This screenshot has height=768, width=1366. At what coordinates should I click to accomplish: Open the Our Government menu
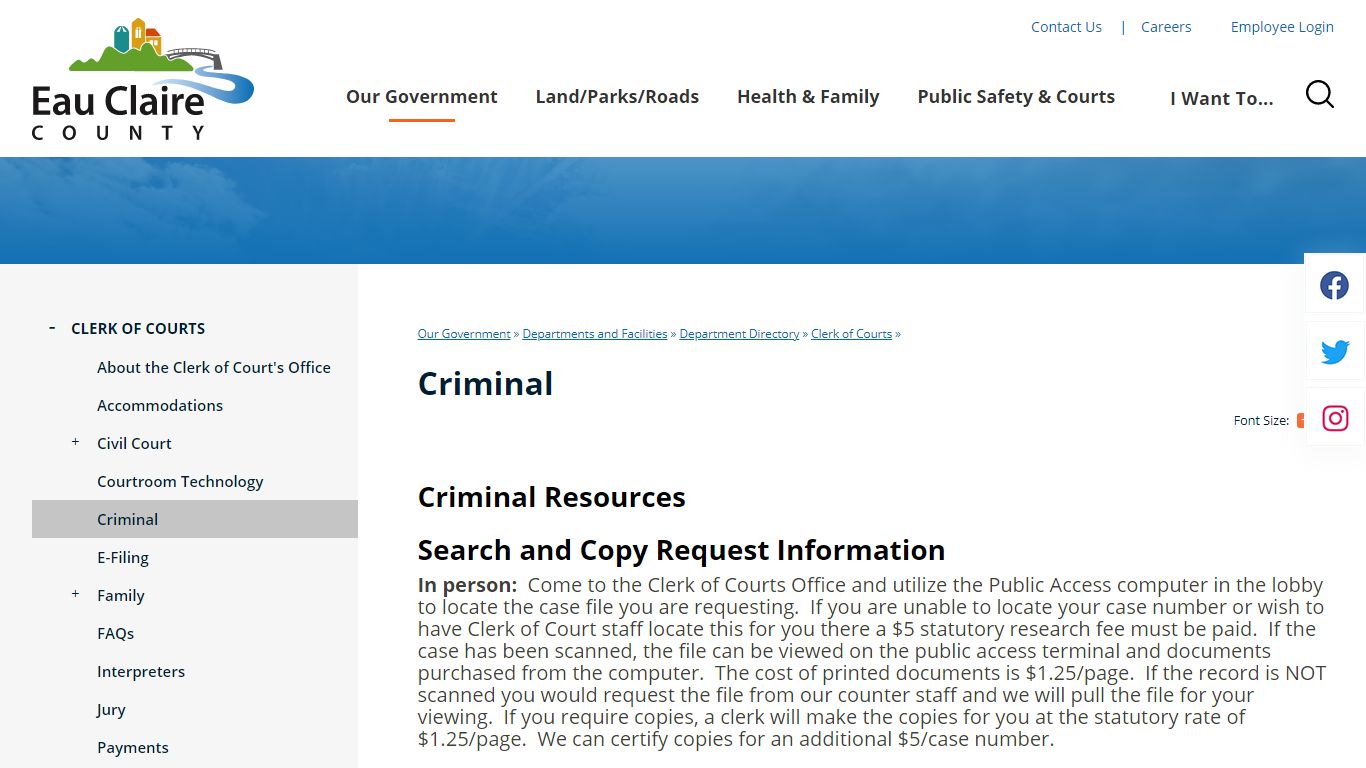421,96
